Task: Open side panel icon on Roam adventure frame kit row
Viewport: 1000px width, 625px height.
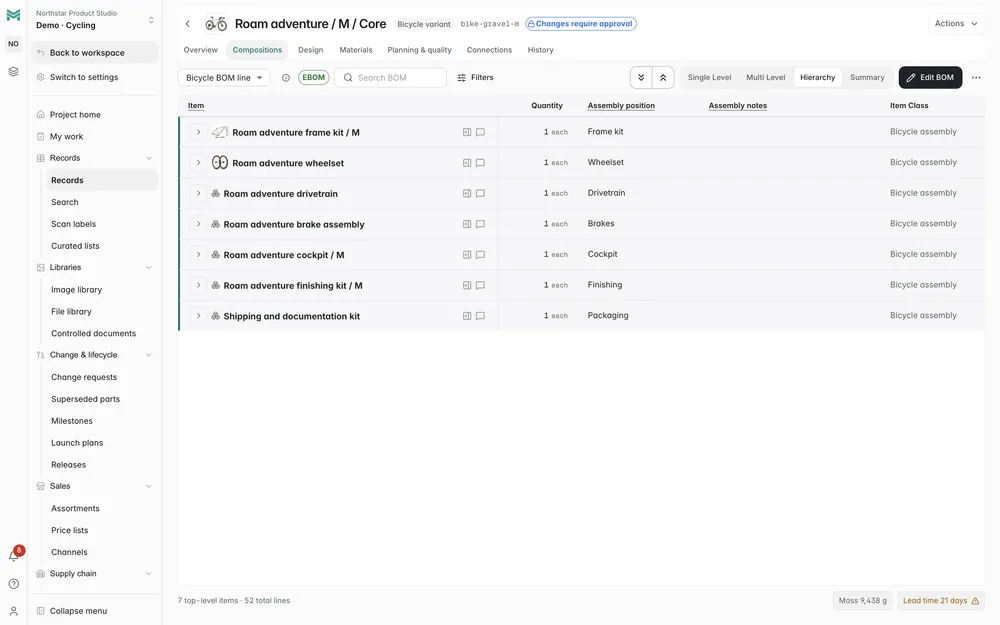Action: point(467,132)
